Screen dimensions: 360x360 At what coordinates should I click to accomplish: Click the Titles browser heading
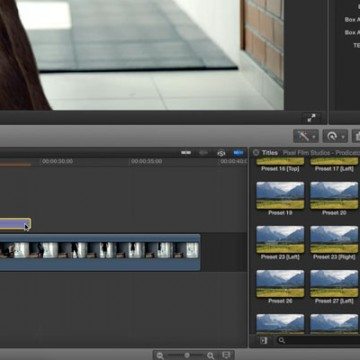click(x=270, y=153)
